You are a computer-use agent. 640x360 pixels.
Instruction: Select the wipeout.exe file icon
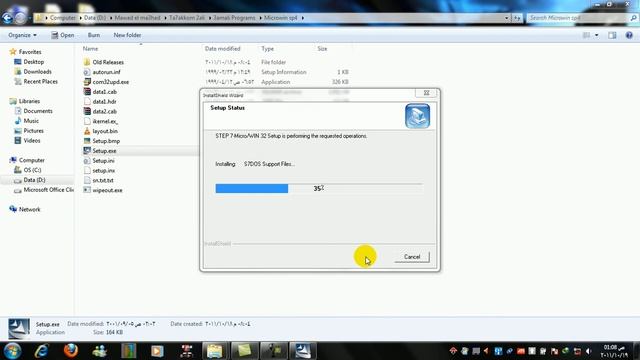click(x=87, y=190)
